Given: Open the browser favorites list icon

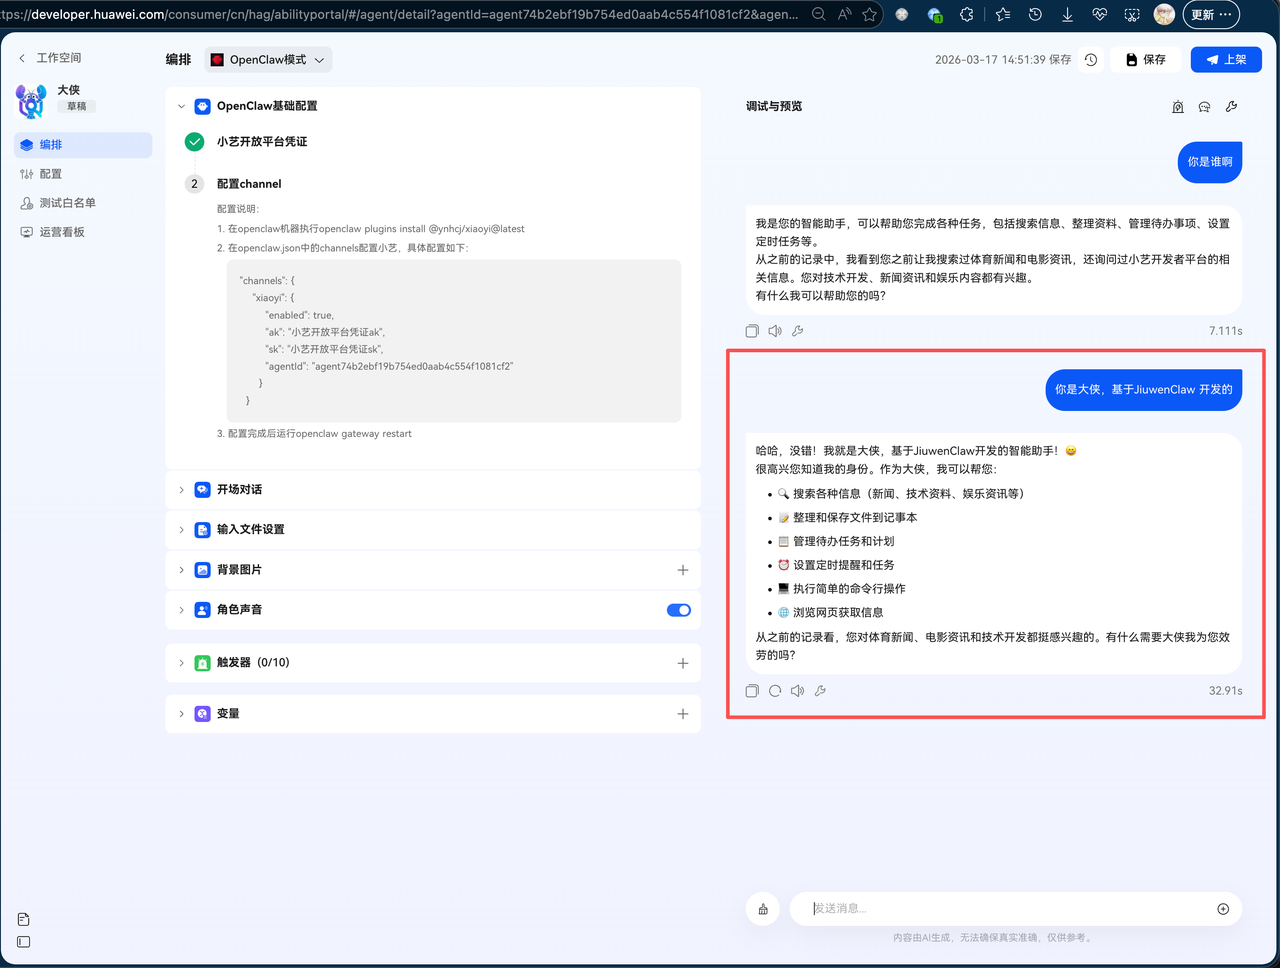Looking at the screenshot, I should [x=1003, y=14].
